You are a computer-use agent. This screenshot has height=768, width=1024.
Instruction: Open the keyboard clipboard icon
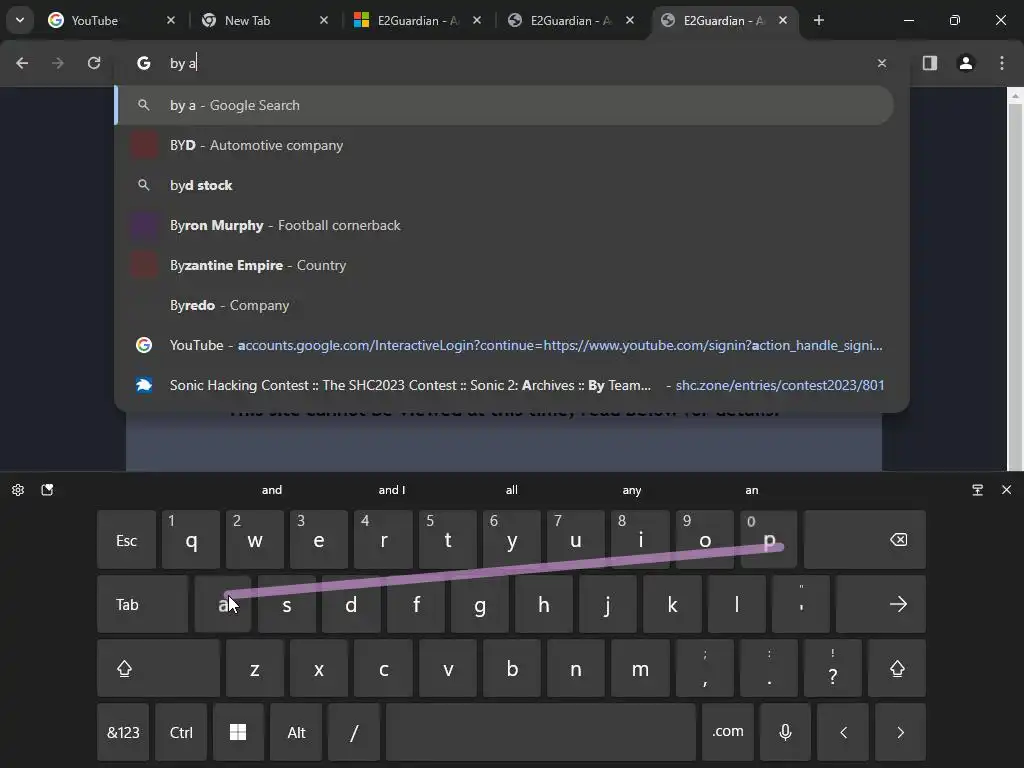(47, 490)
